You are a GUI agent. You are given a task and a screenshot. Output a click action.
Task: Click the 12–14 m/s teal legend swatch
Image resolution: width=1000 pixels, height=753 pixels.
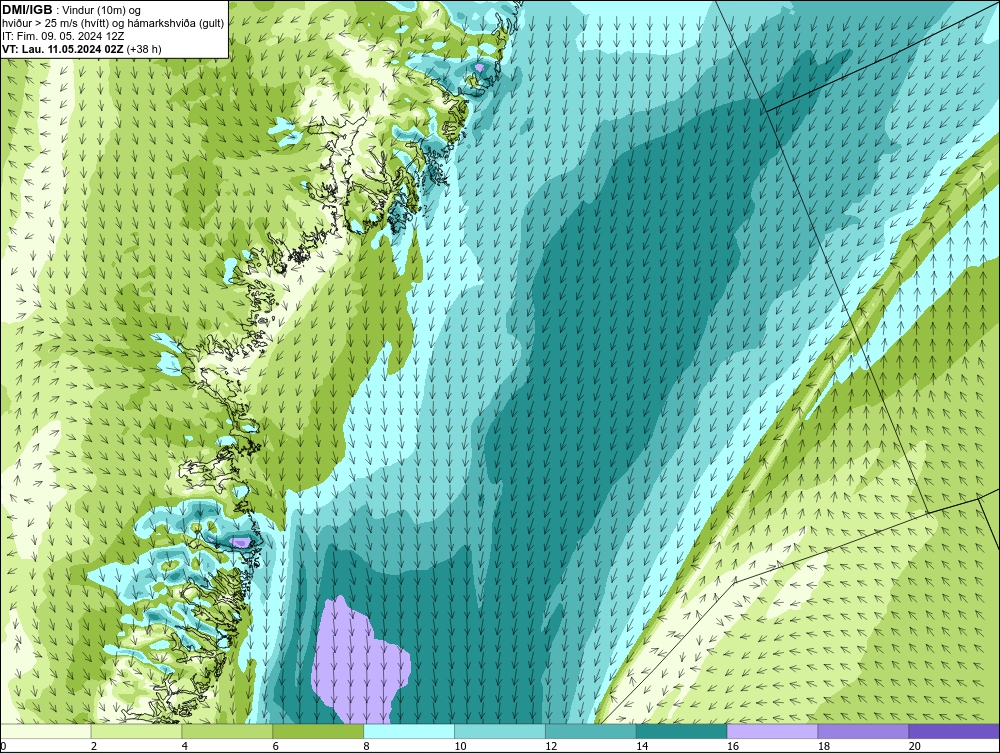pos(591,731)
